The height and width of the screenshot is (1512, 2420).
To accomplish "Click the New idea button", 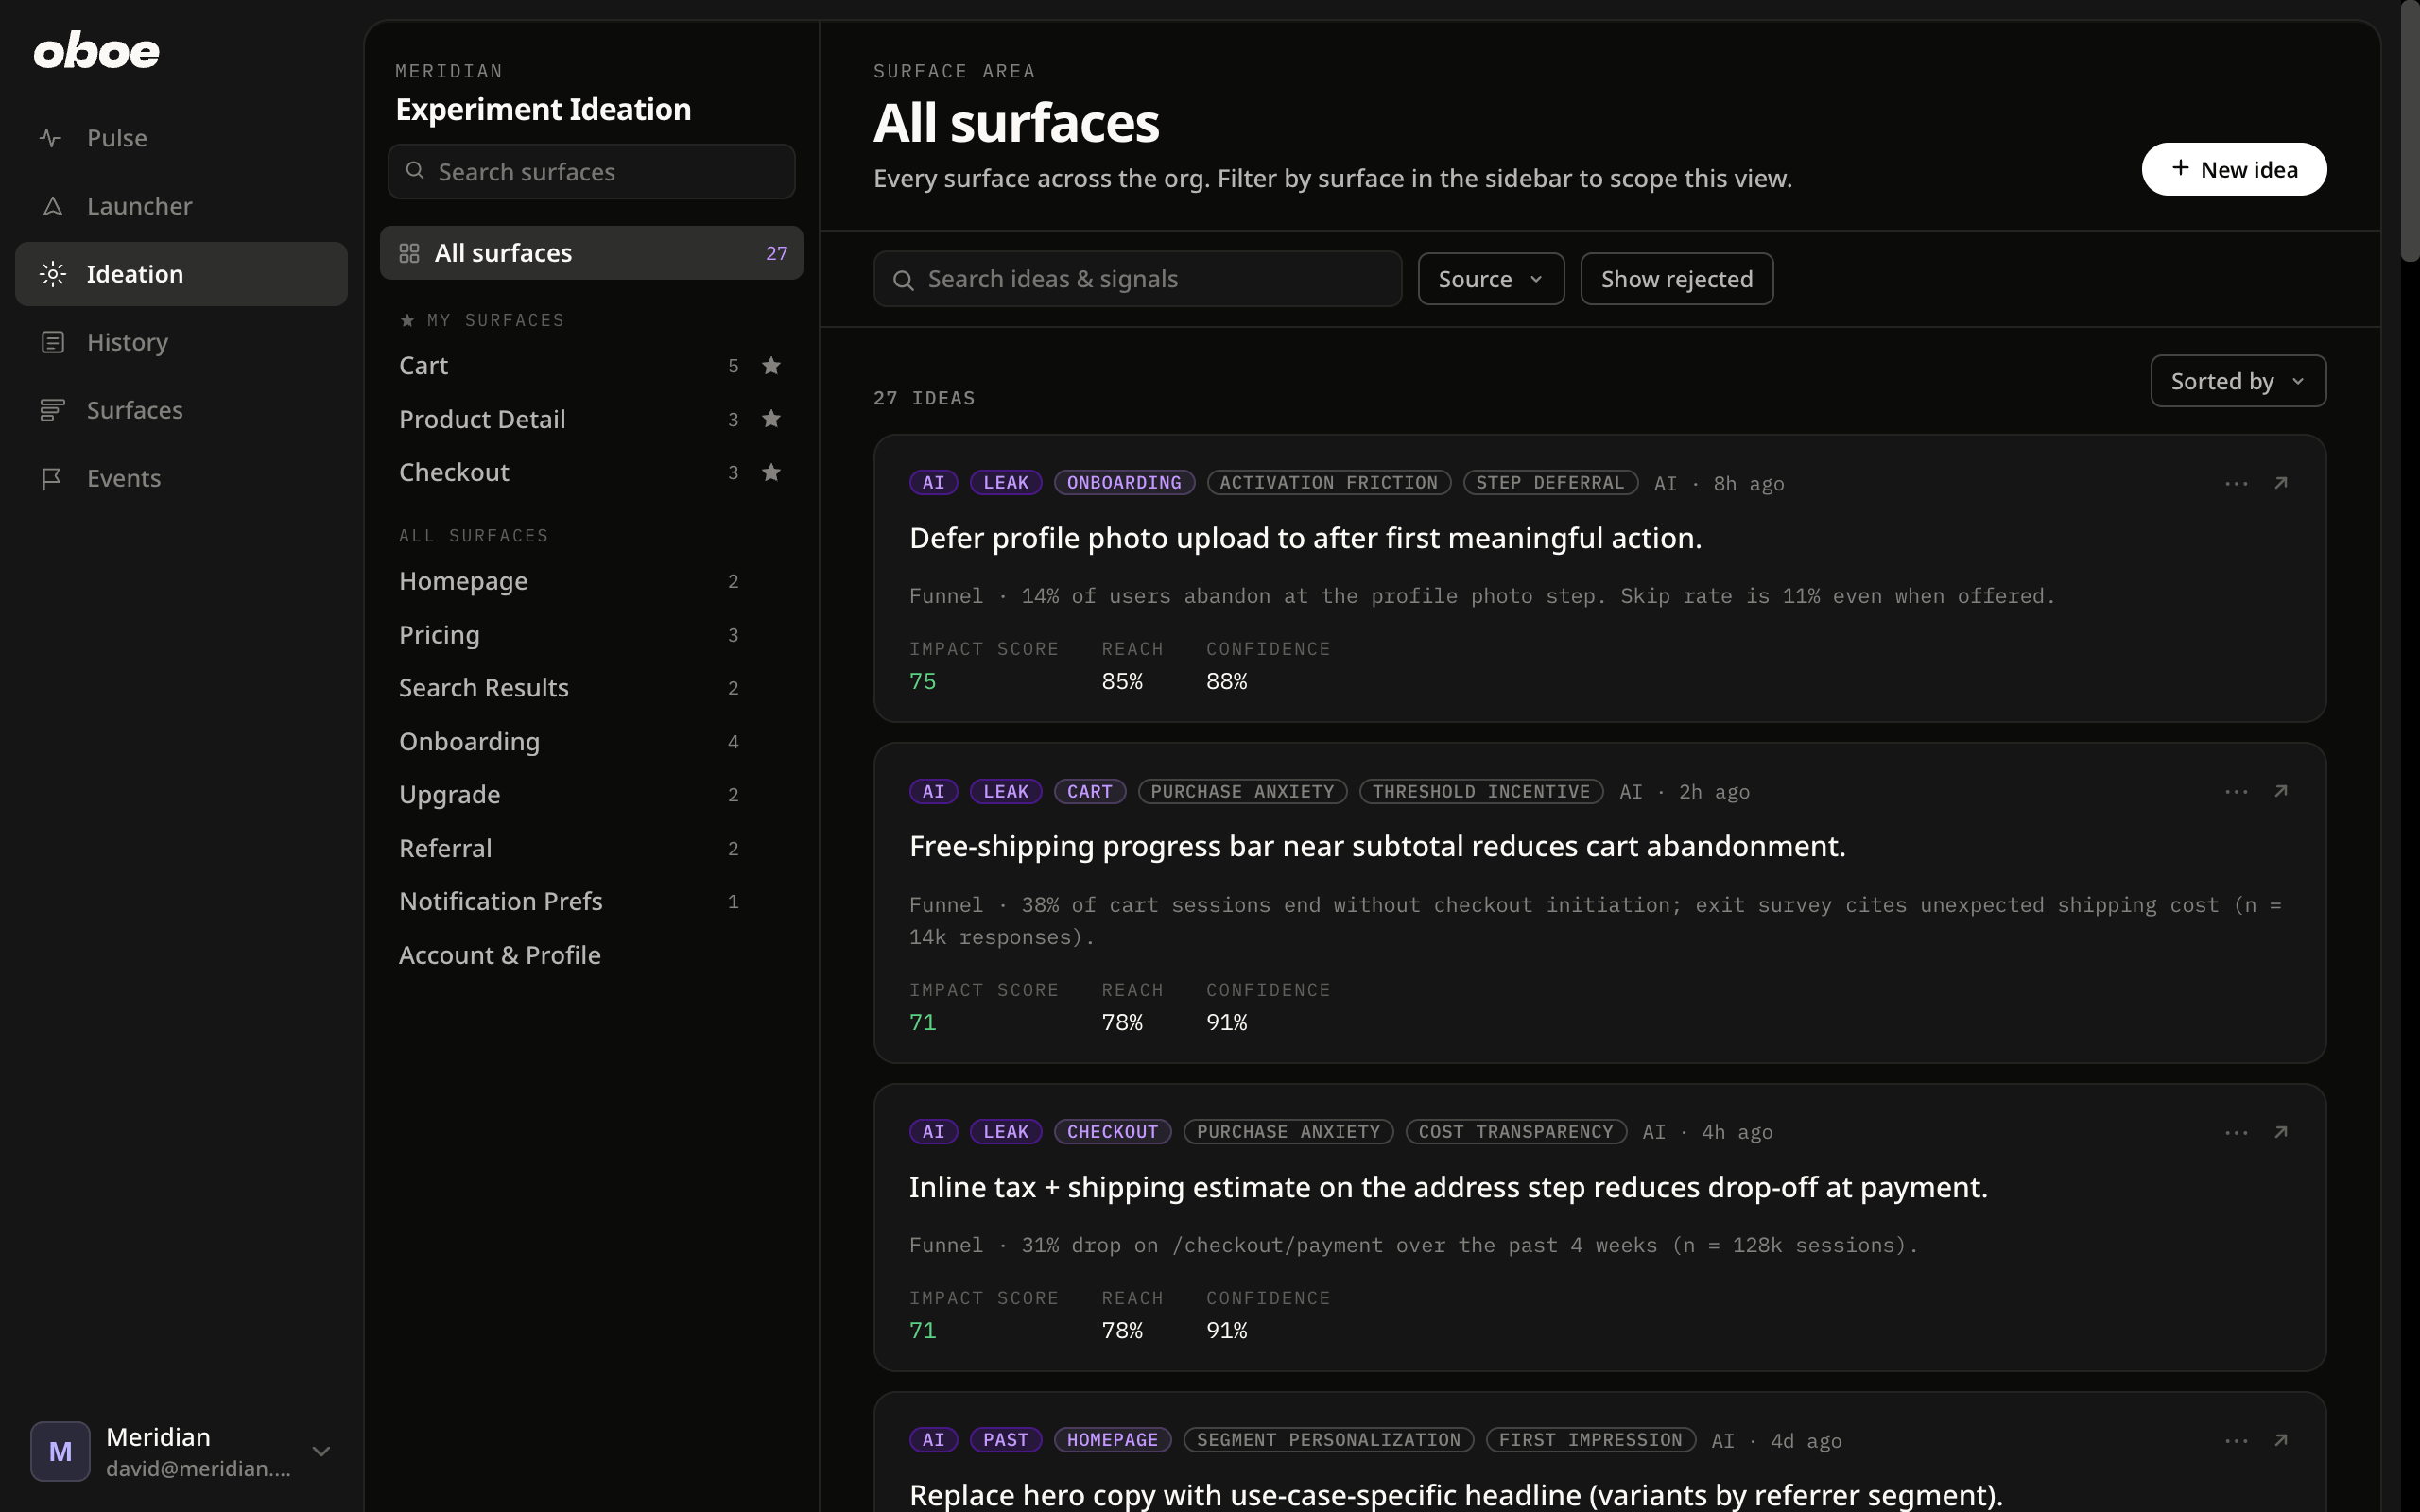I will (2233, 169).
